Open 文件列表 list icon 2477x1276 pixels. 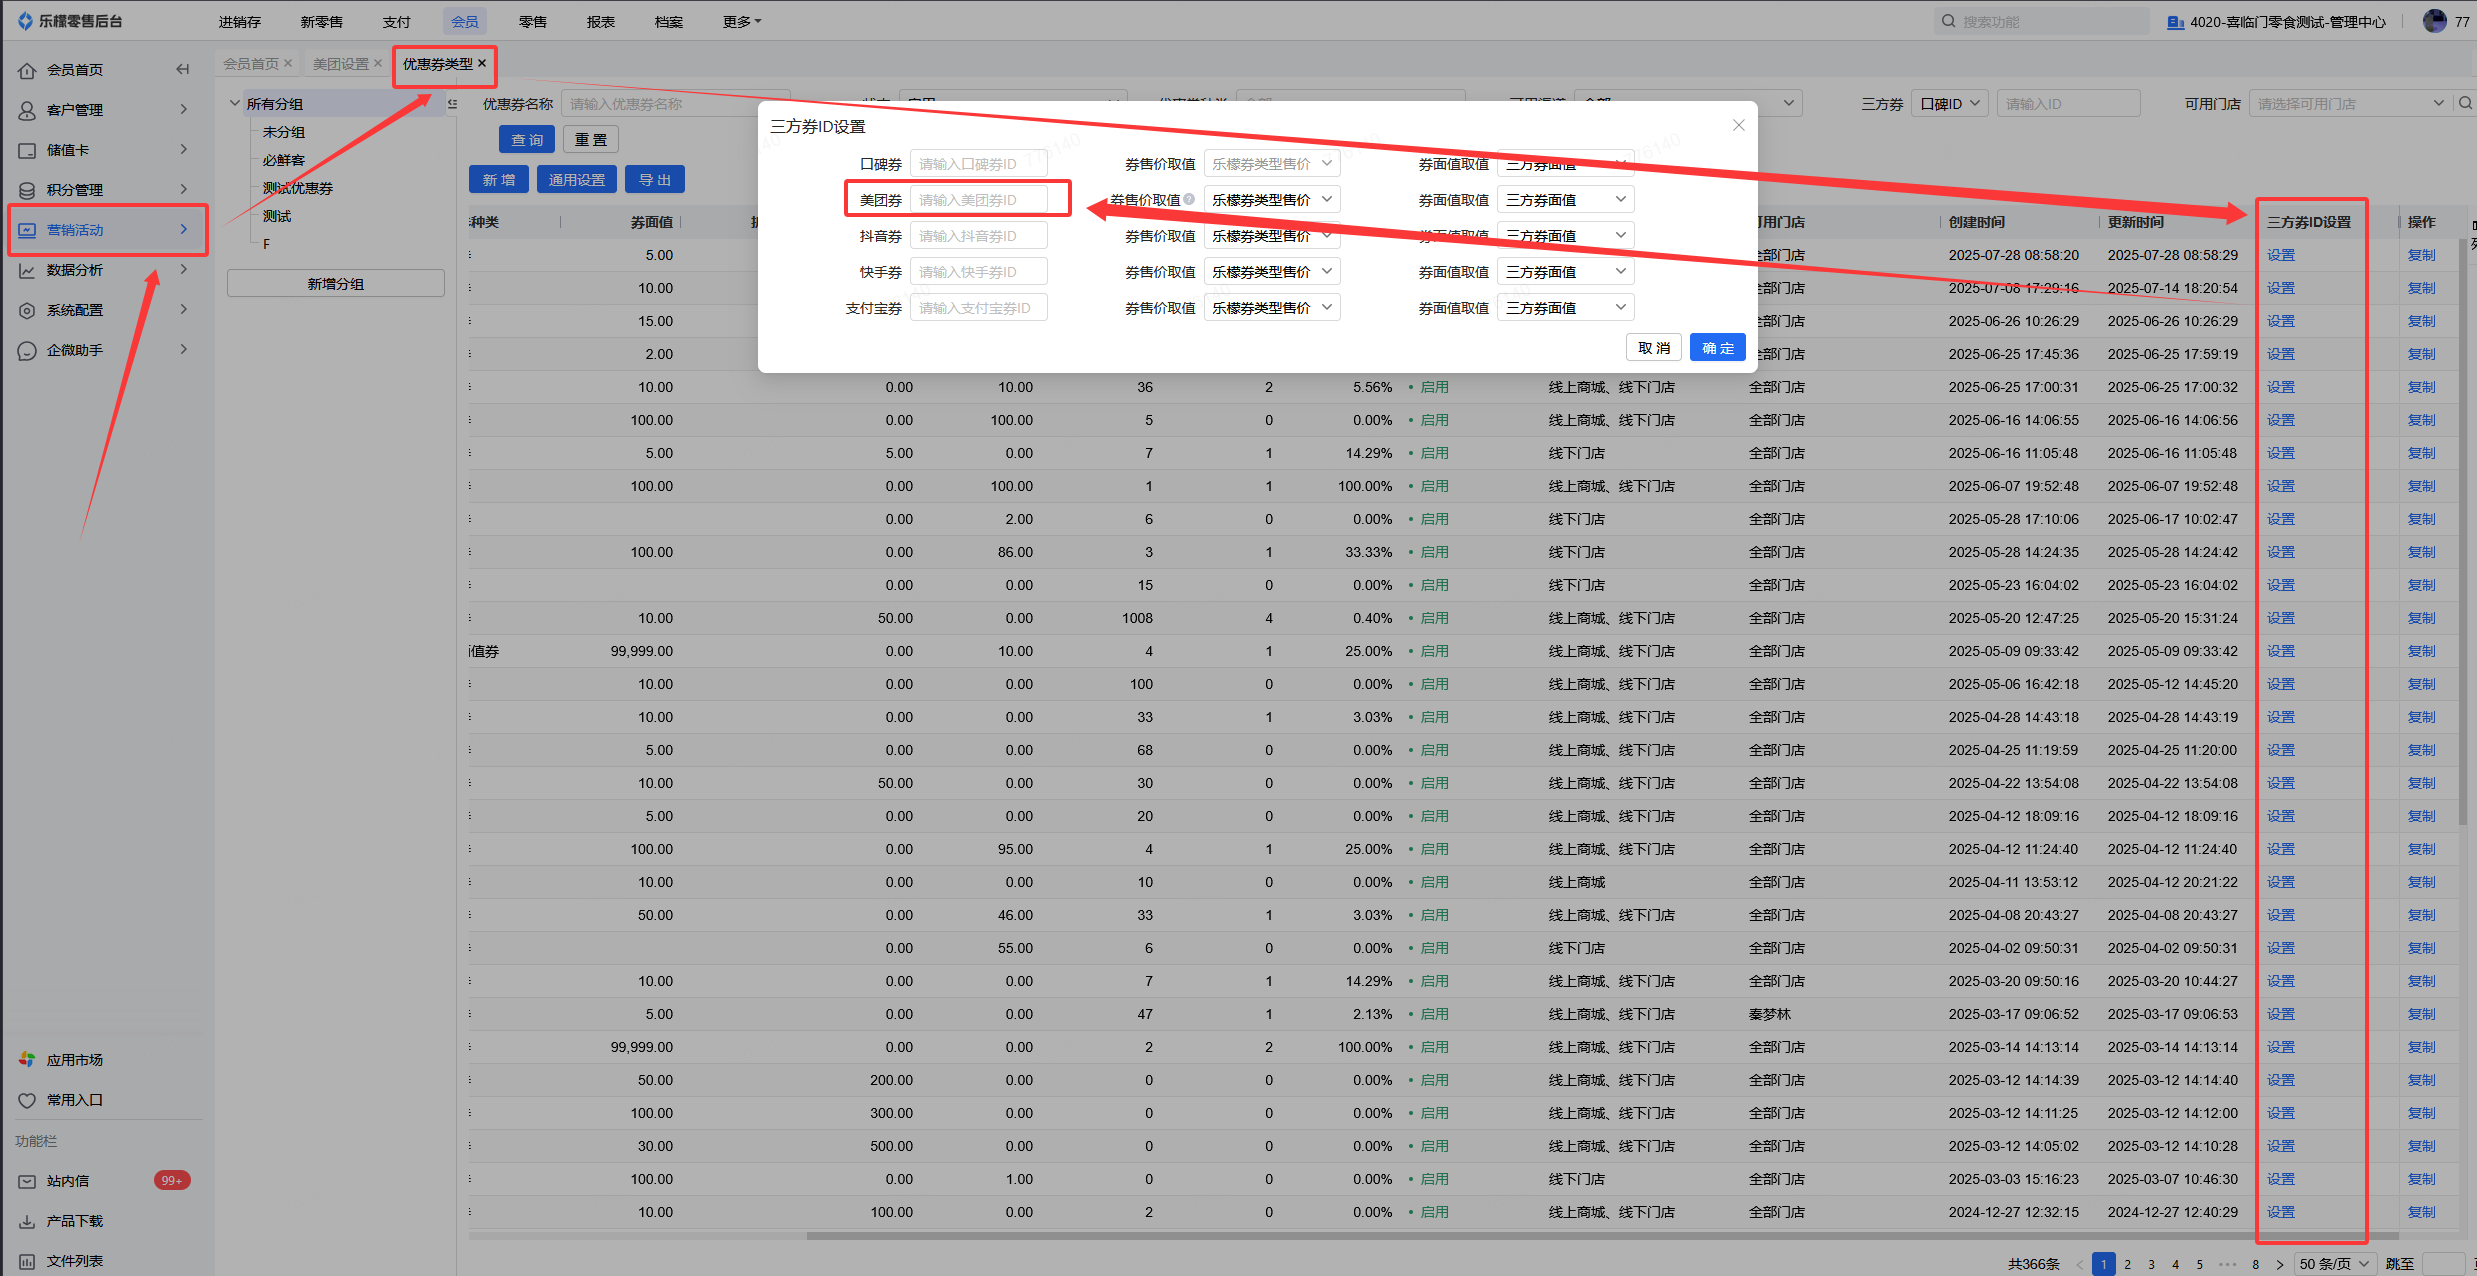pos(27,1261)
